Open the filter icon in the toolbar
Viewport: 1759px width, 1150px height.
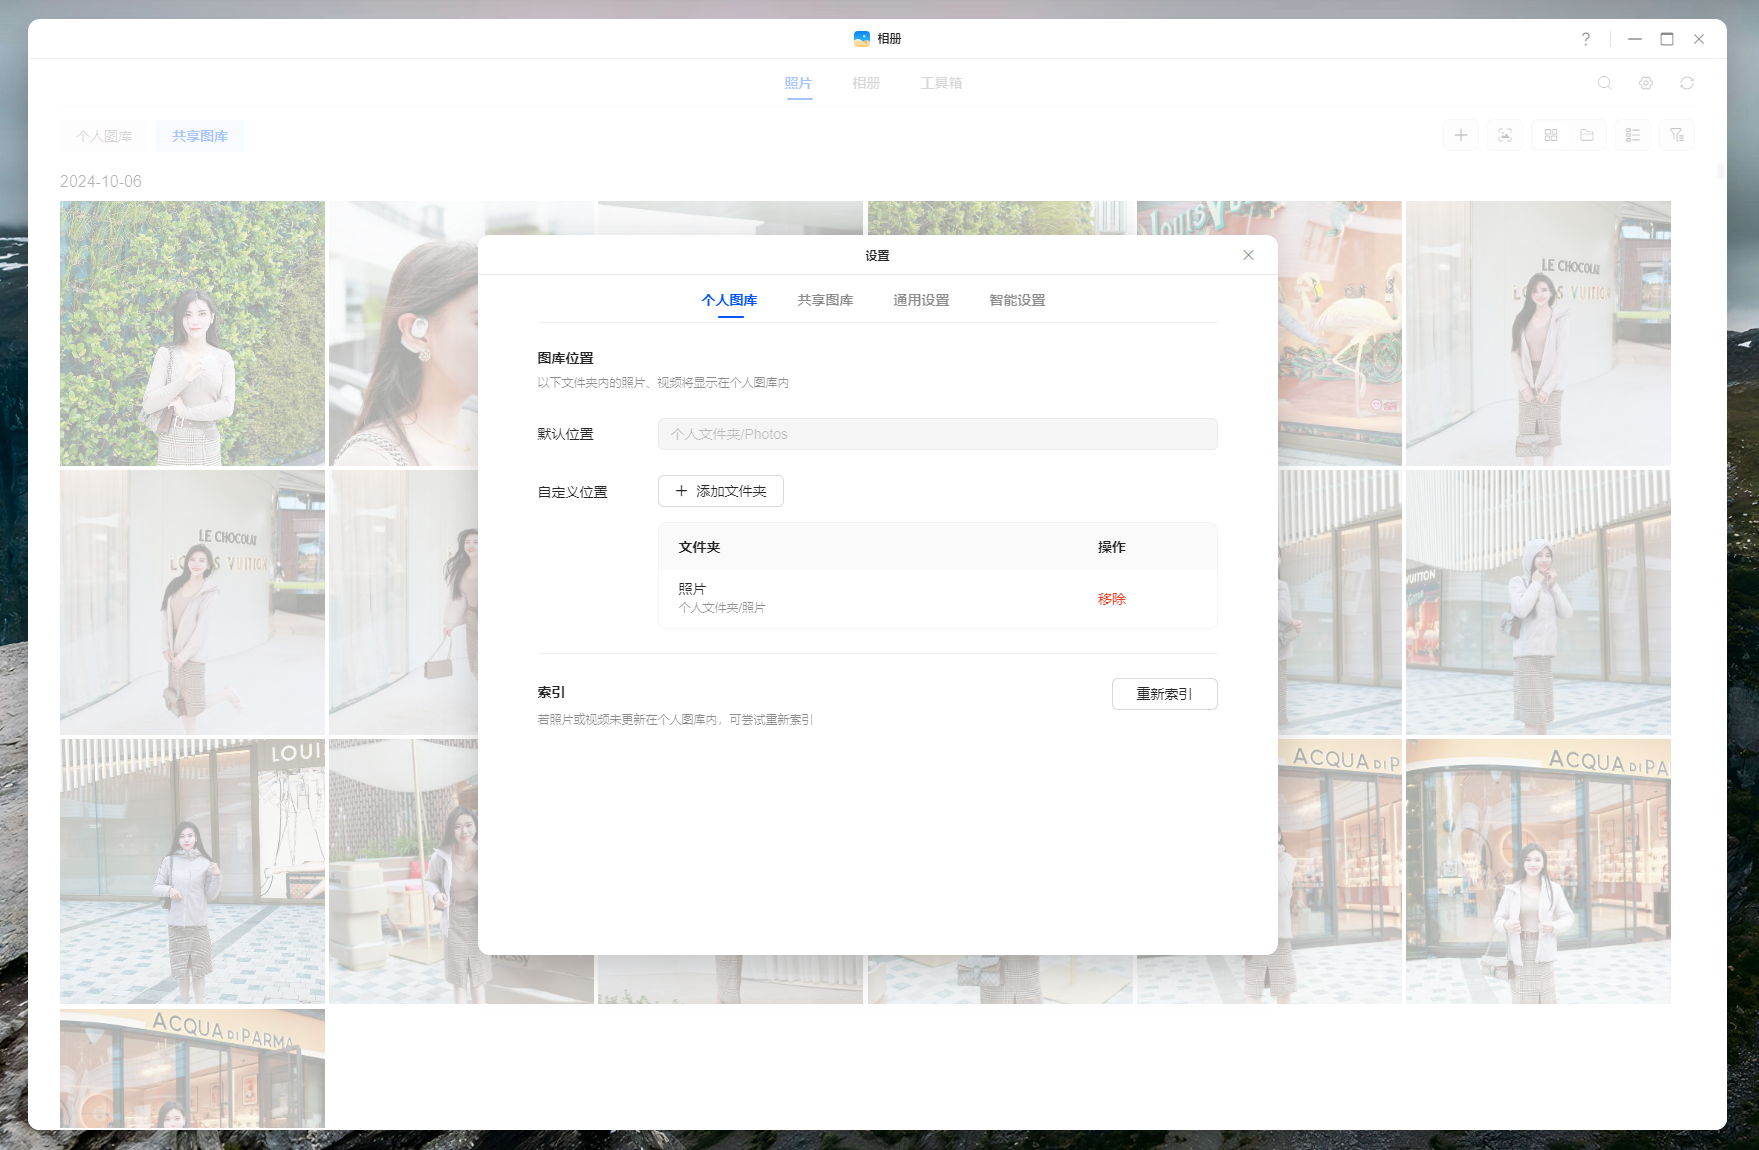click(1677, 135)
